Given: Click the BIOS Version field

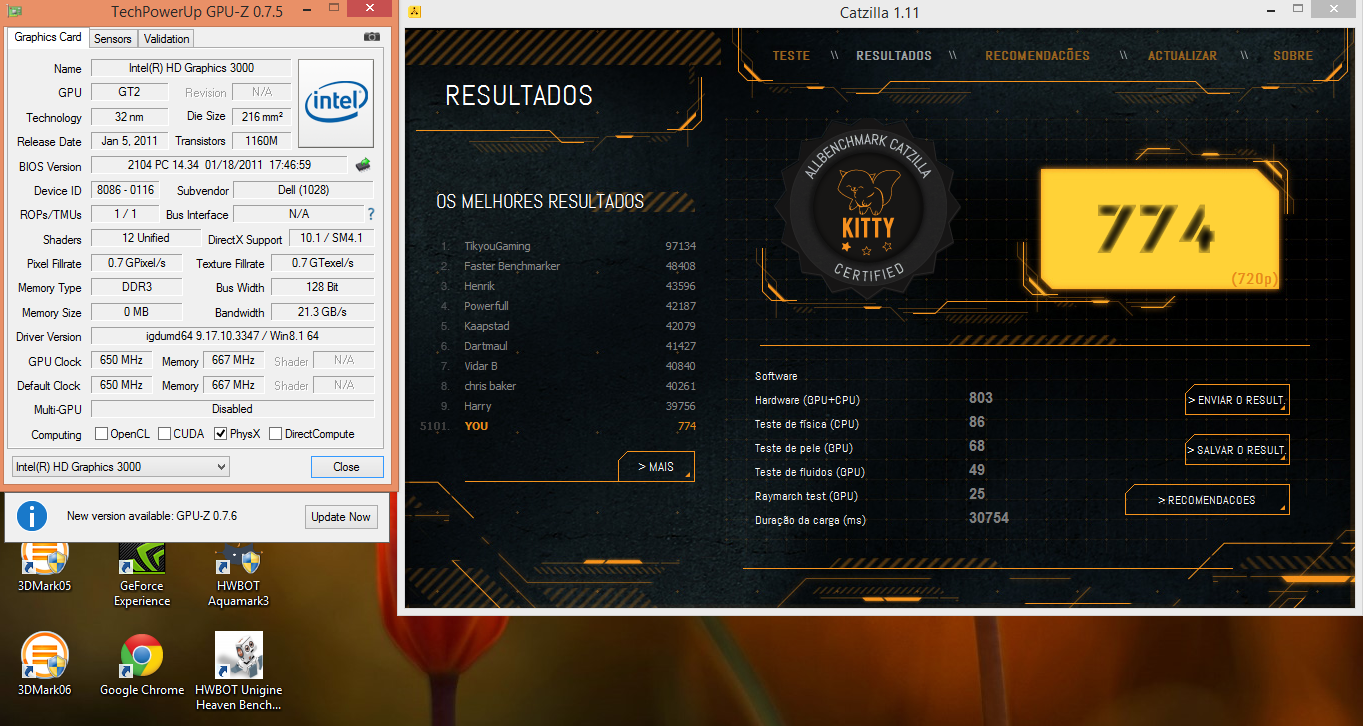Looking at the screenshot, I should pos(219,165).
